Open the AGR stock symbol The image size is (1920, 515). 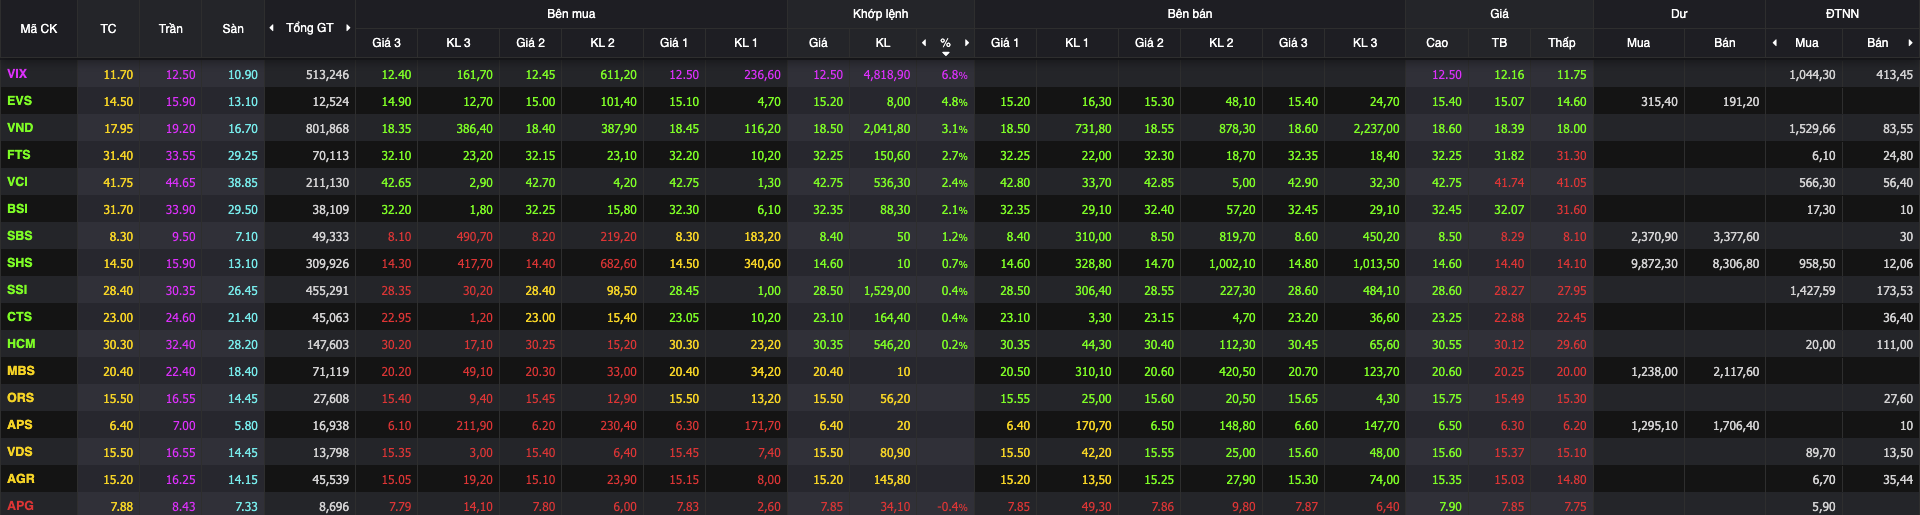click(20, 479)
